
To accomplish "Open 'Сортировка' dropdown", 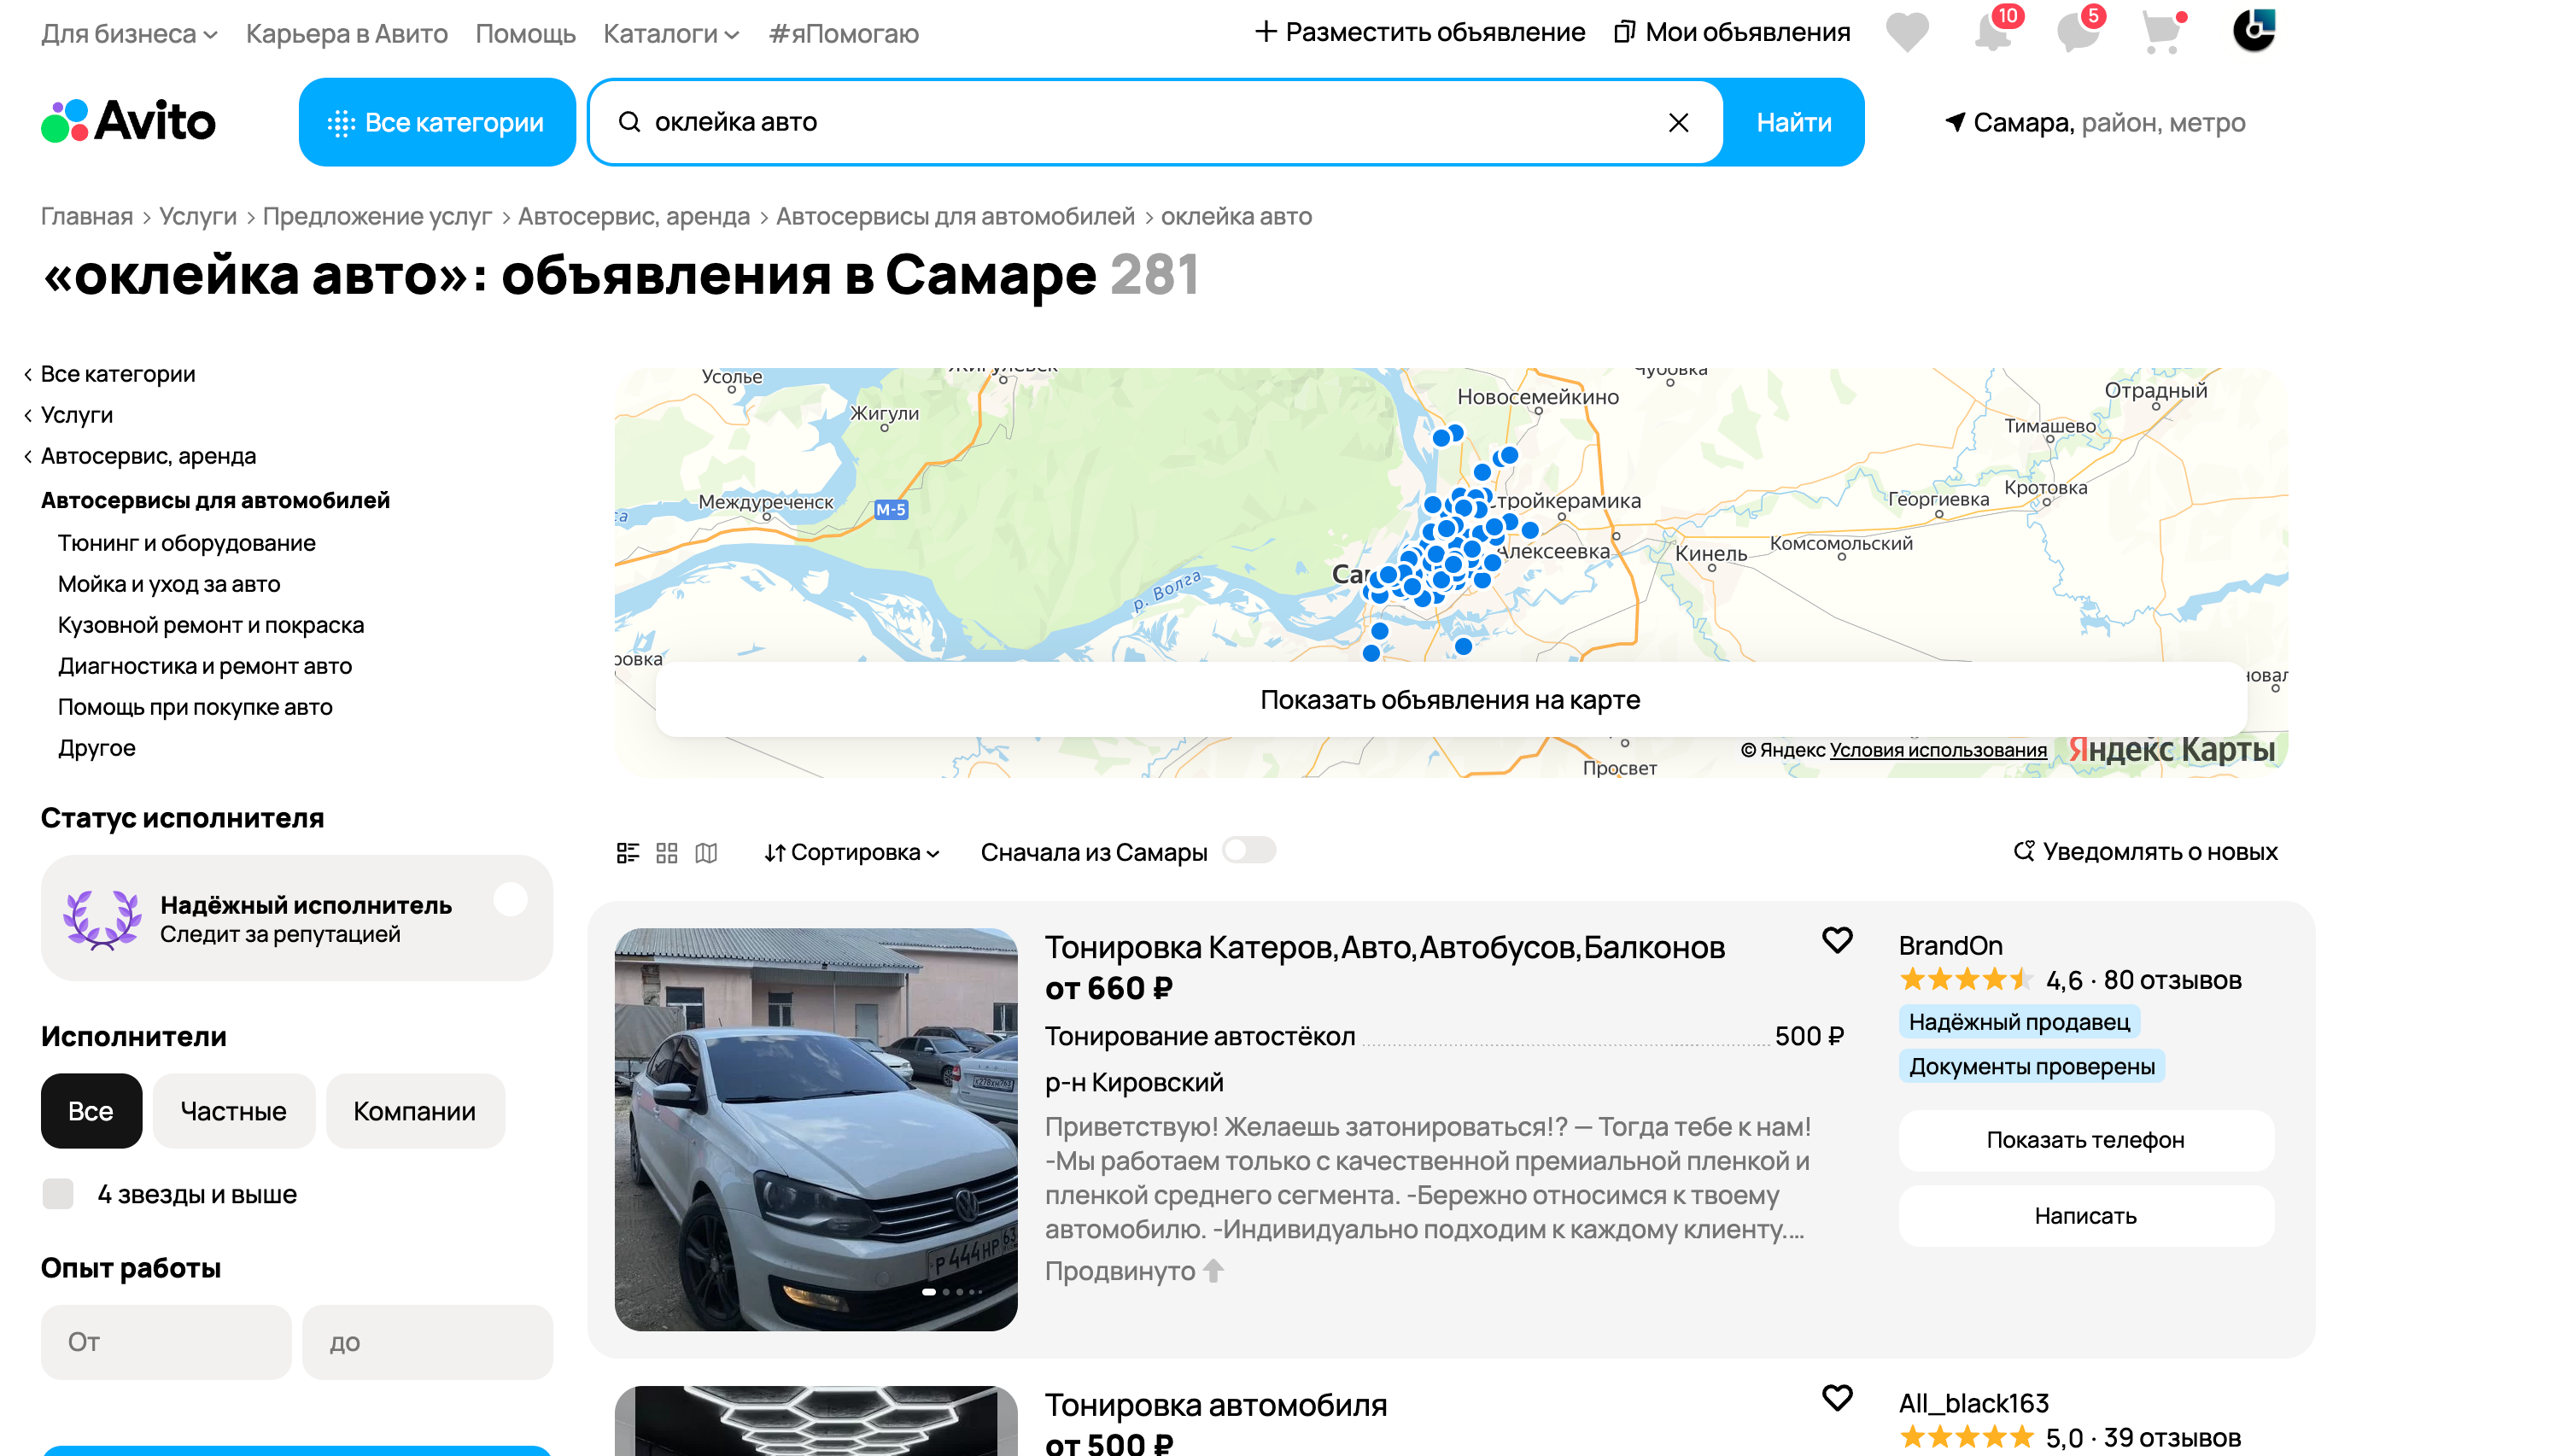I will 851,852.
